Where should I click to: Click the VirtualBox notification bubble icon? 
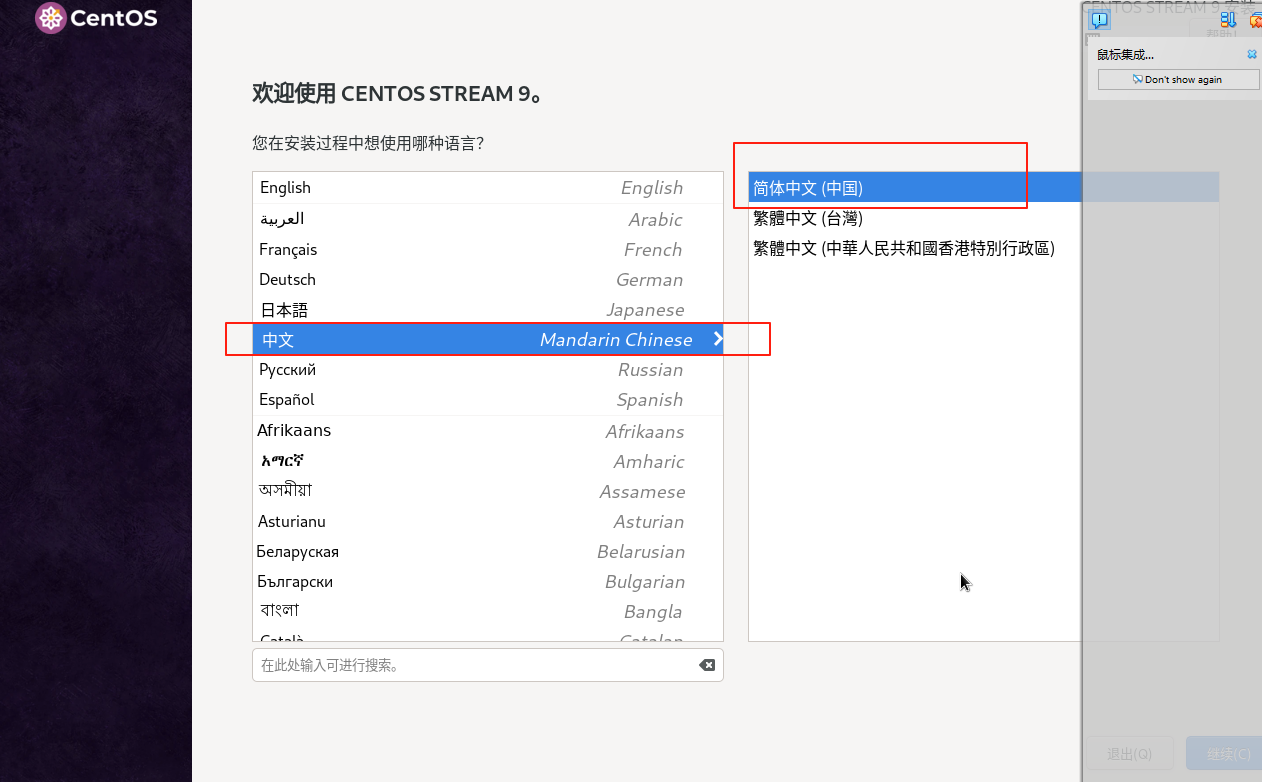click(1100, 19)
